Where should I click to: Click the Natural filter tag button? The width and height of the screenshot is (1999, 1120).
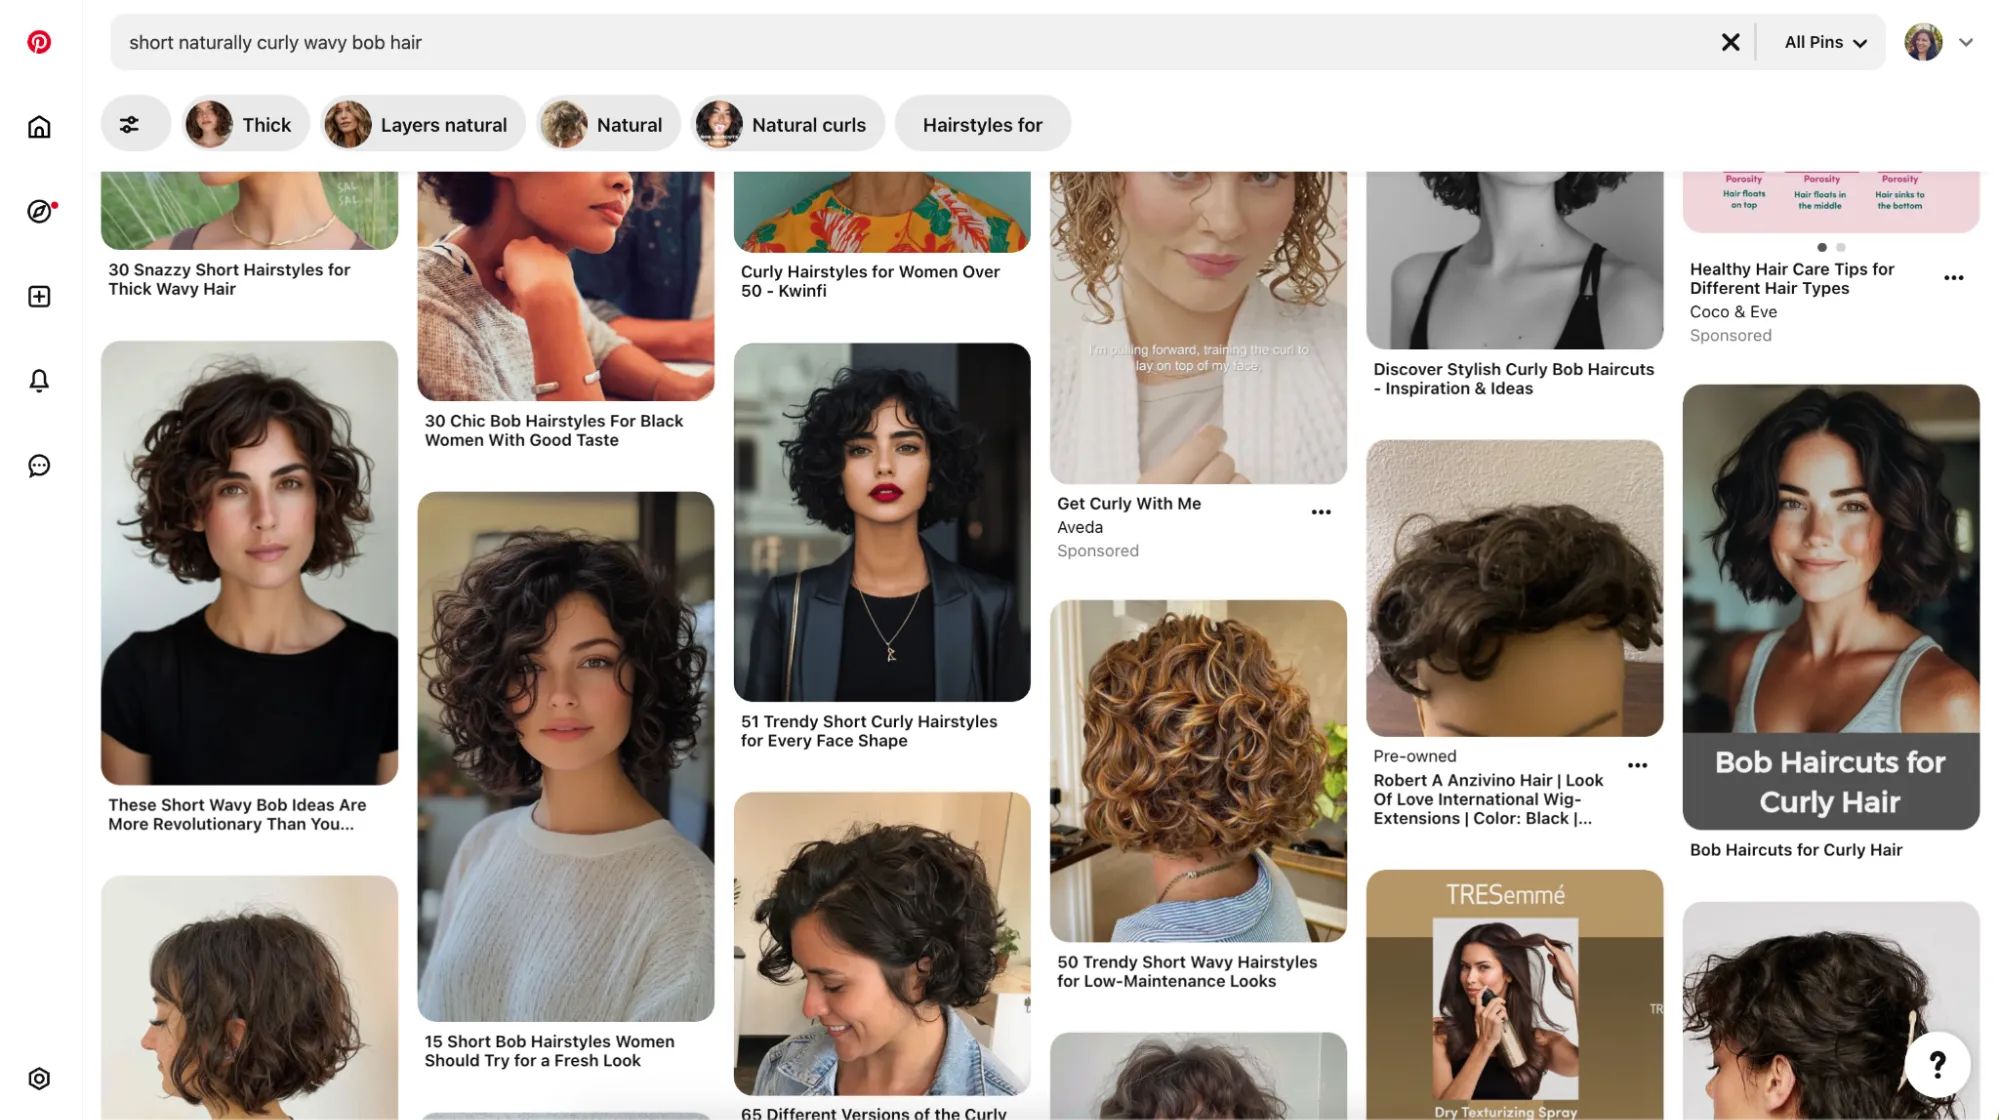pyautogui.click(x=607, y=125)
